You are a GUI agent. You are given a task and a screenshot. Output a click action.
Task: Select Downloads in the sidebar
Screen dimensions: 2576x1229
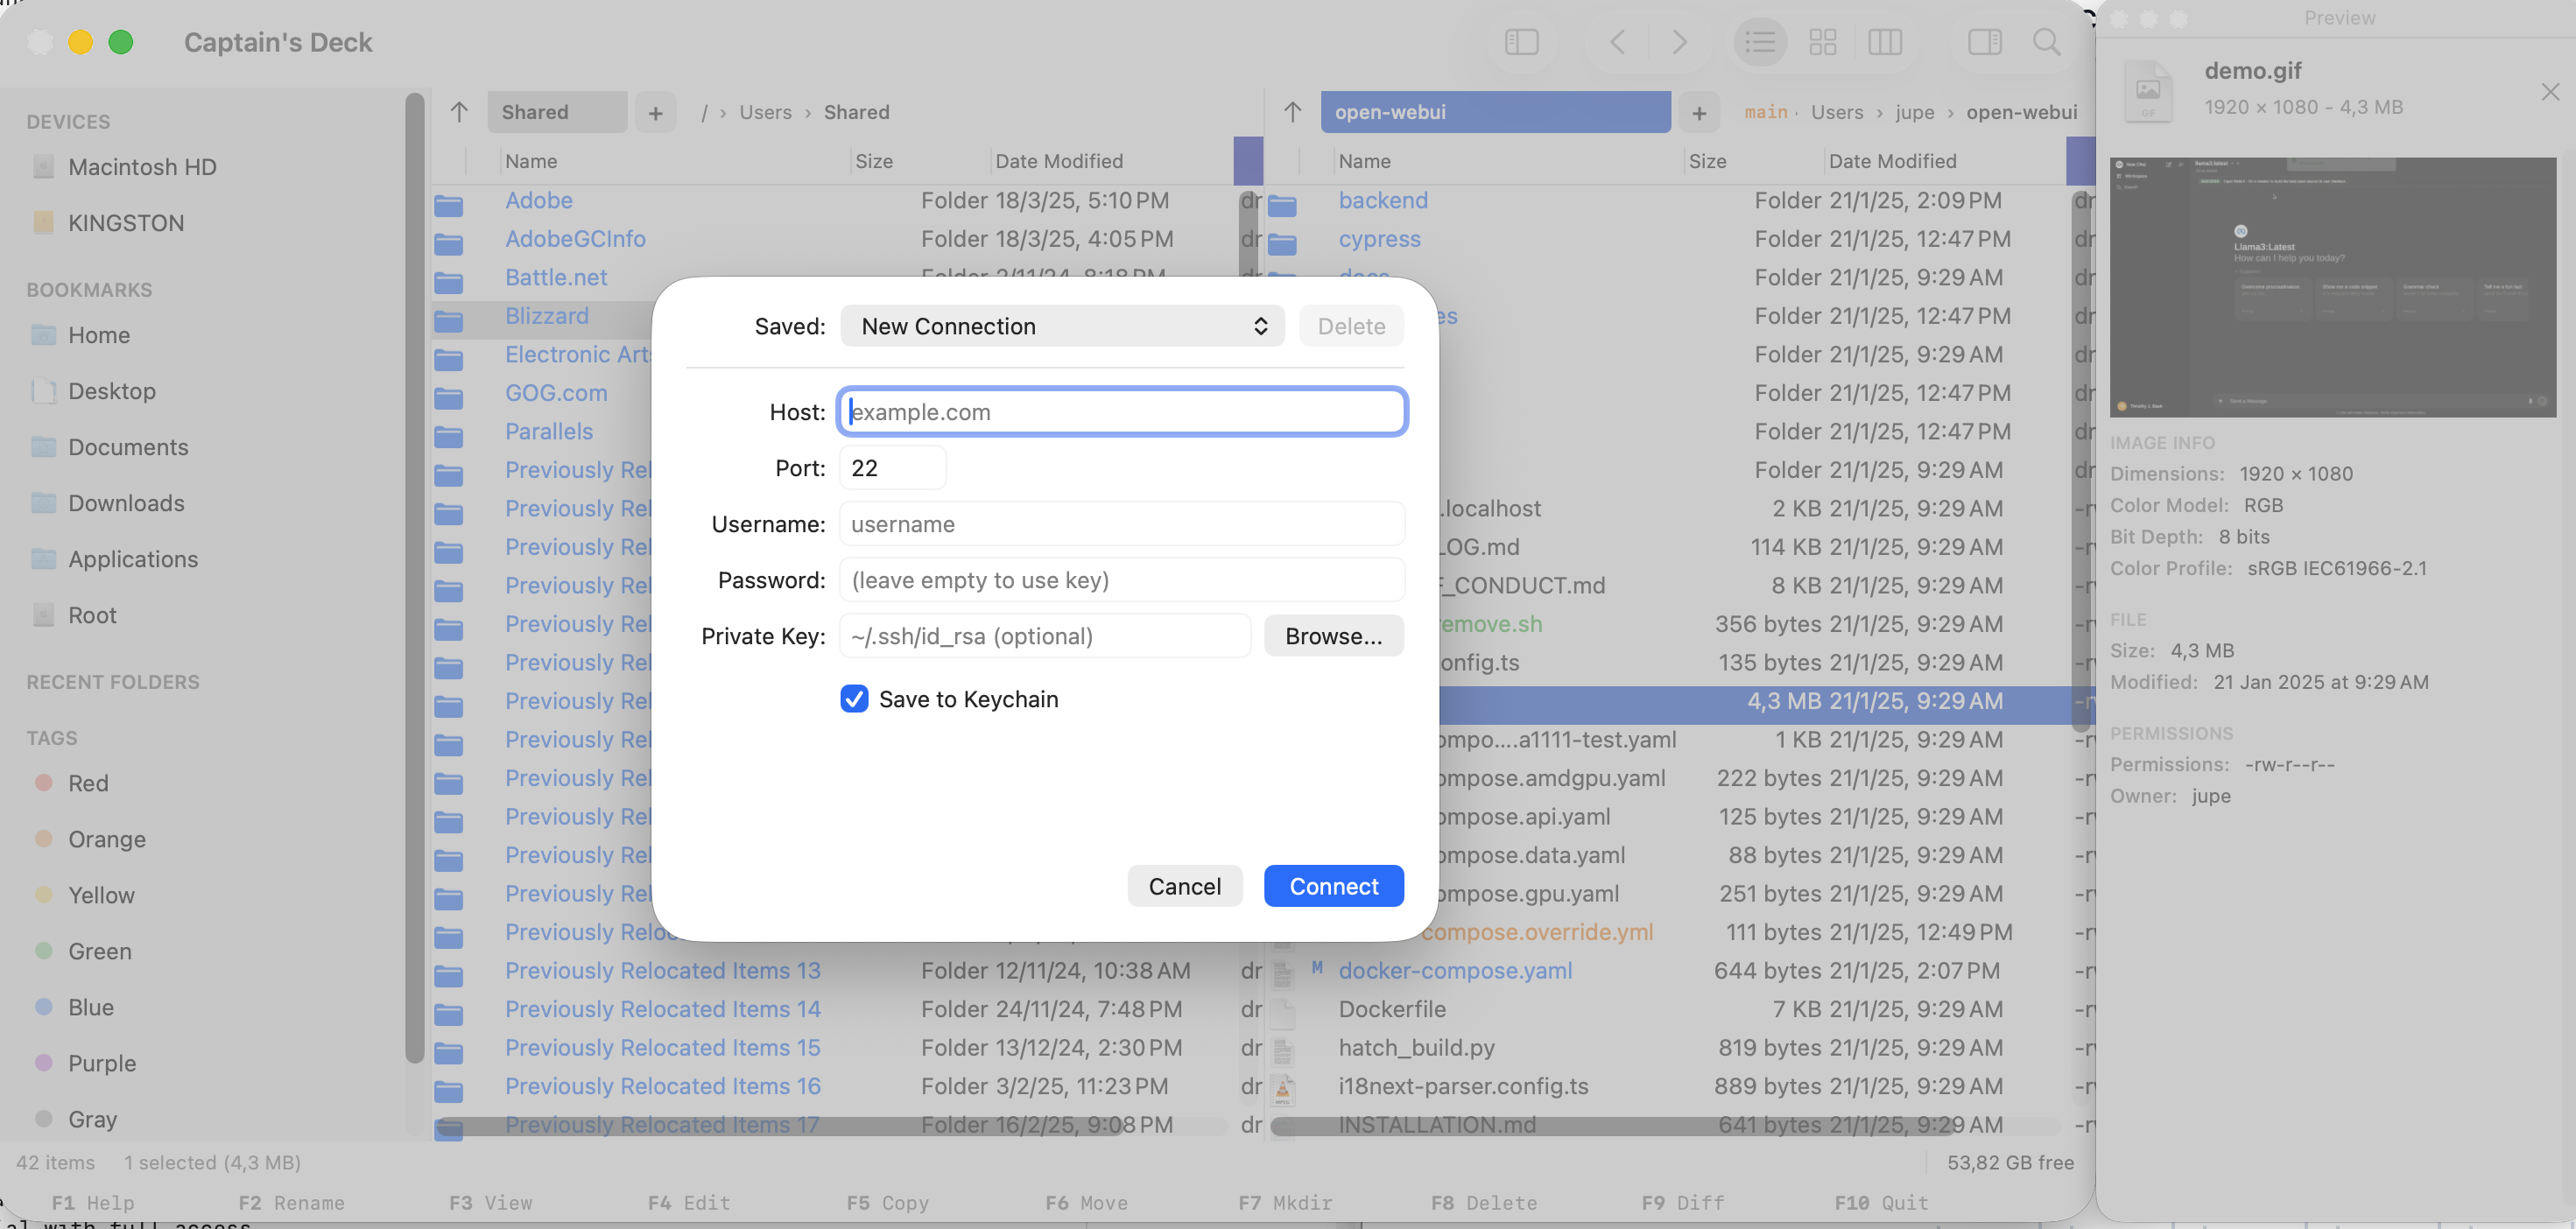(x=127, y=503)
